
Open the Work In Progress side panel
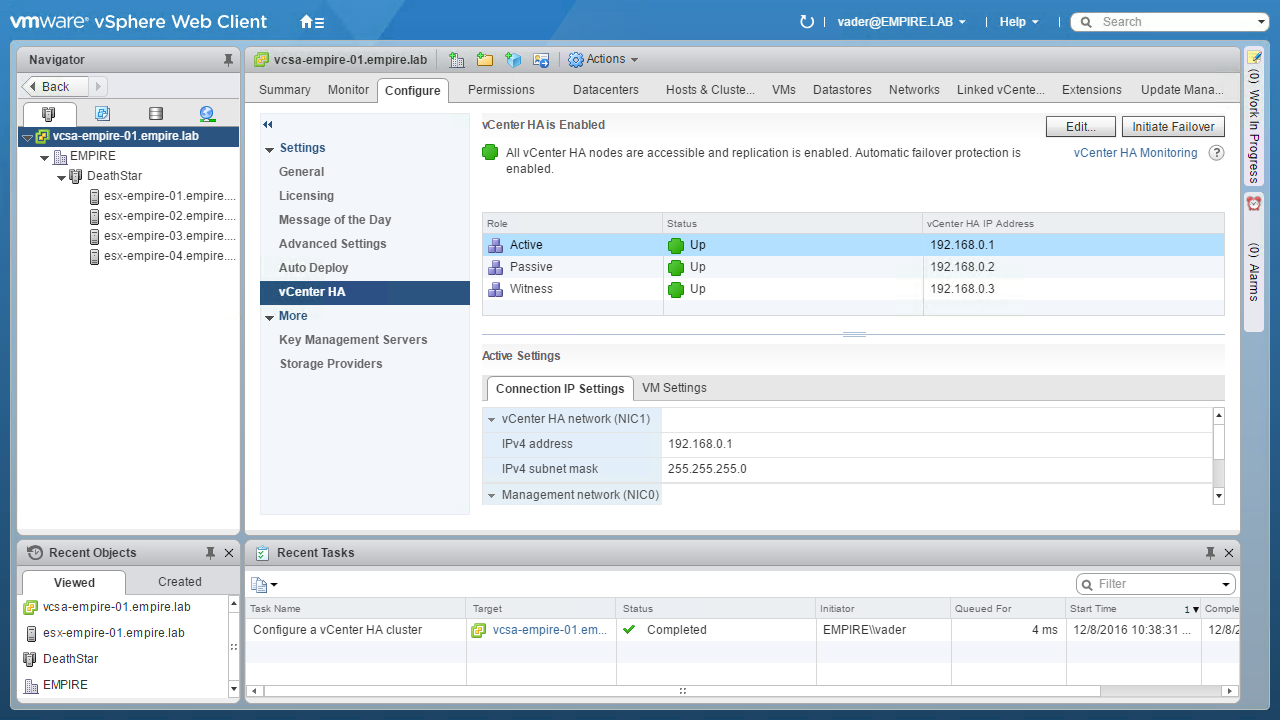point(1254,116)
